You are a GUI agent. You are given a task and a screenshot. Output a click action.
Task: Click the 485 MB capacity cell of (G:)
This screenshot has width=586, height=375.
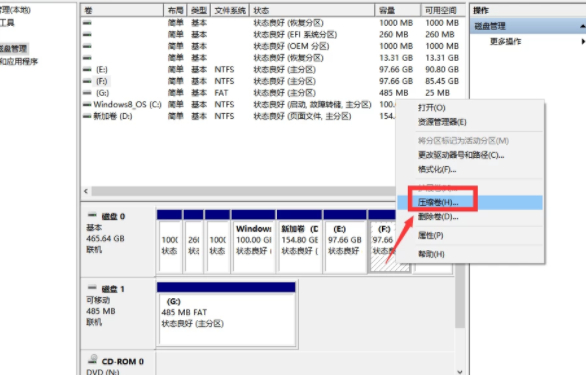(x=394, y=93)
